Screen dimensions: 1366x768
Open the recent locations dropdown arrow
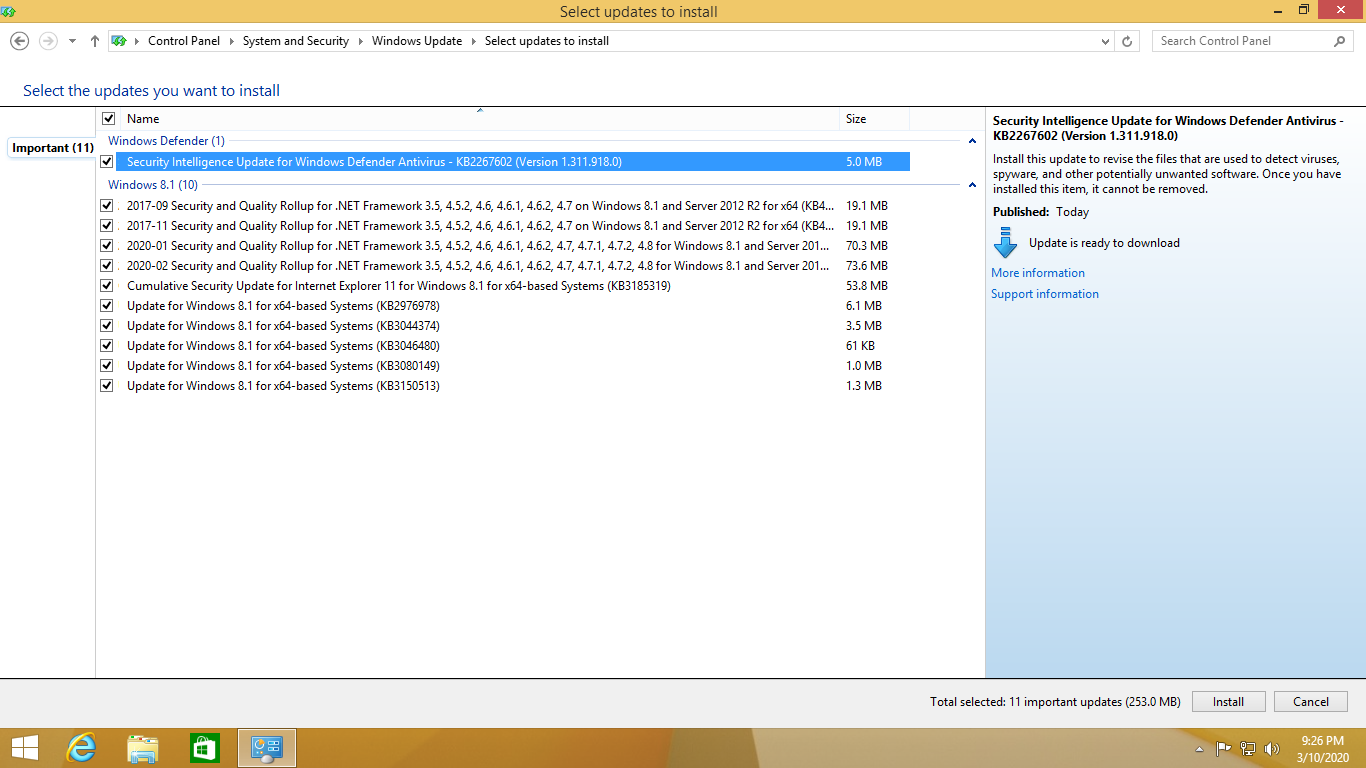click(72, 42)
